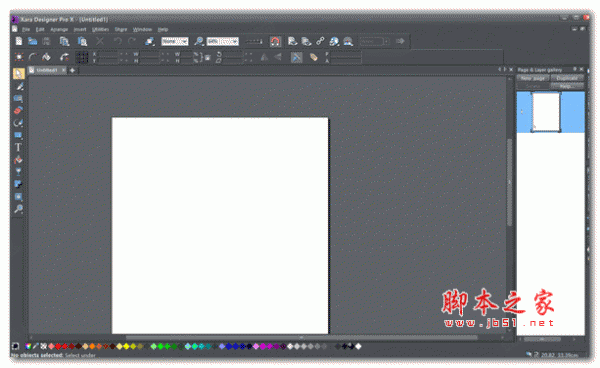Select the Text tool
The width and height of the screenshot is (600, 368).
(18, 147)
